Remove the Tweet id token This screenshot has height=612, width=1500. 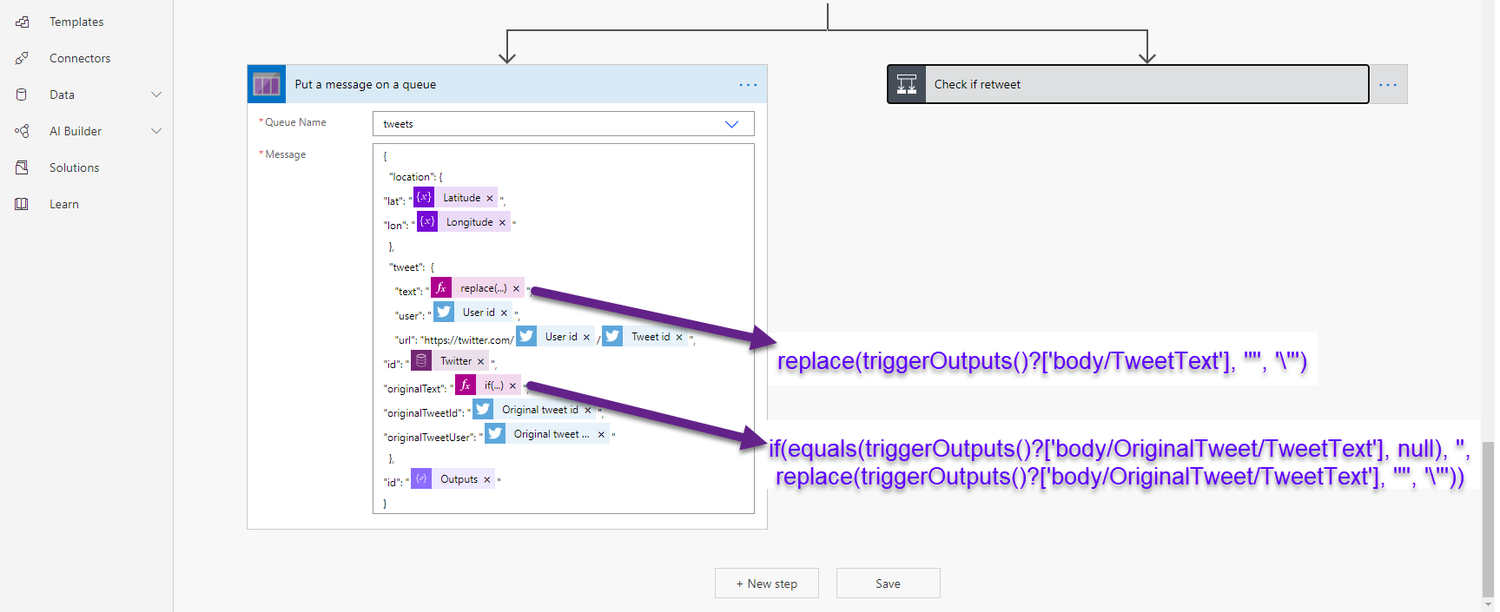coord(680,337)
